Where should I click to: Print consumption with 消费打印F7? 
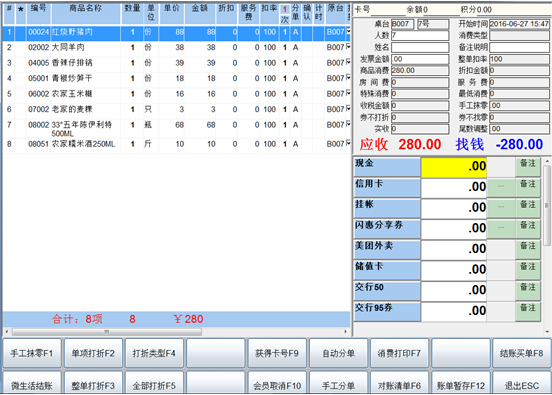coord(400,353)
